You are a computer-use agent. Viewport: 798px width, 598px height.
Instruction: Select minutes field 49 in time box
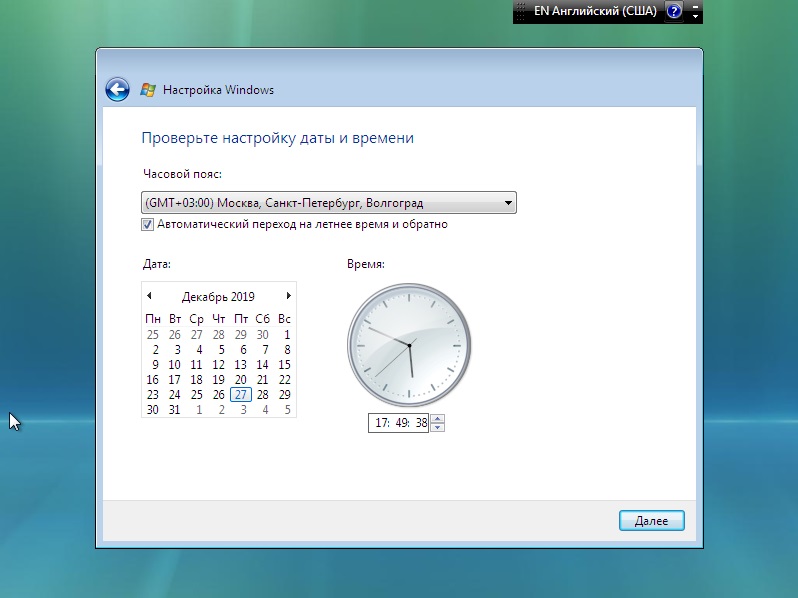402,423
